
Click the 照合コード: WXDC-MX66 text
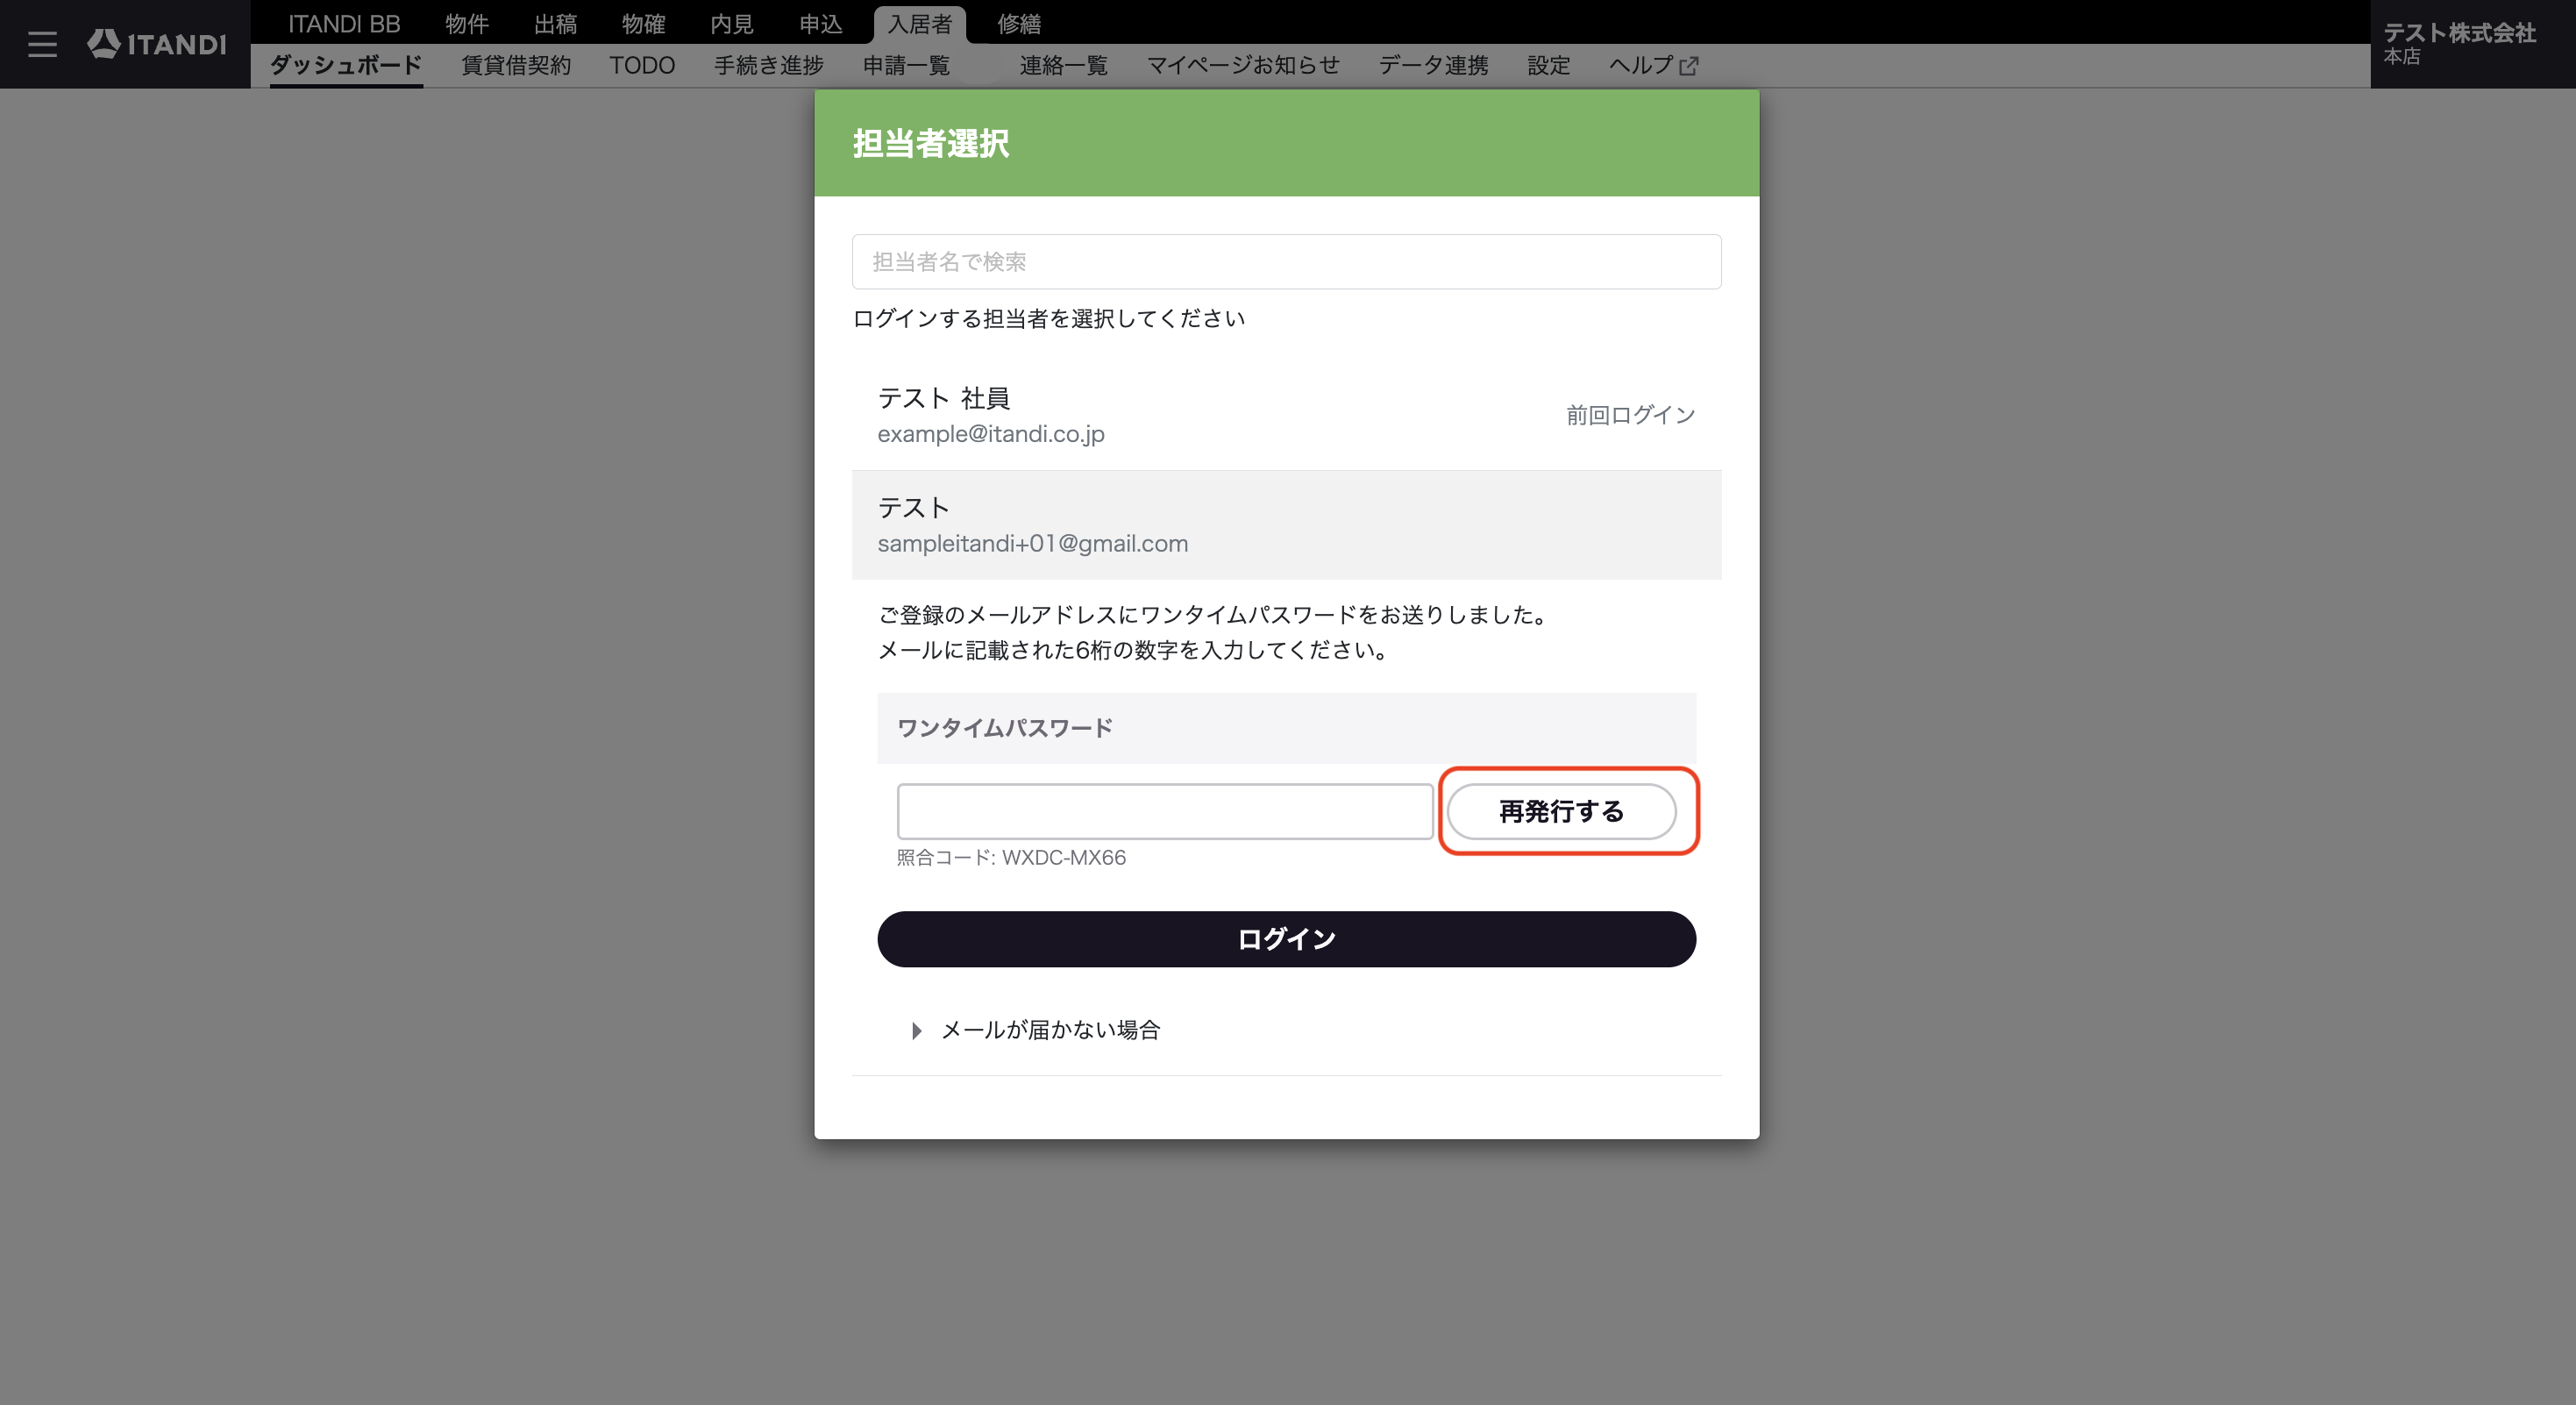1011,858
